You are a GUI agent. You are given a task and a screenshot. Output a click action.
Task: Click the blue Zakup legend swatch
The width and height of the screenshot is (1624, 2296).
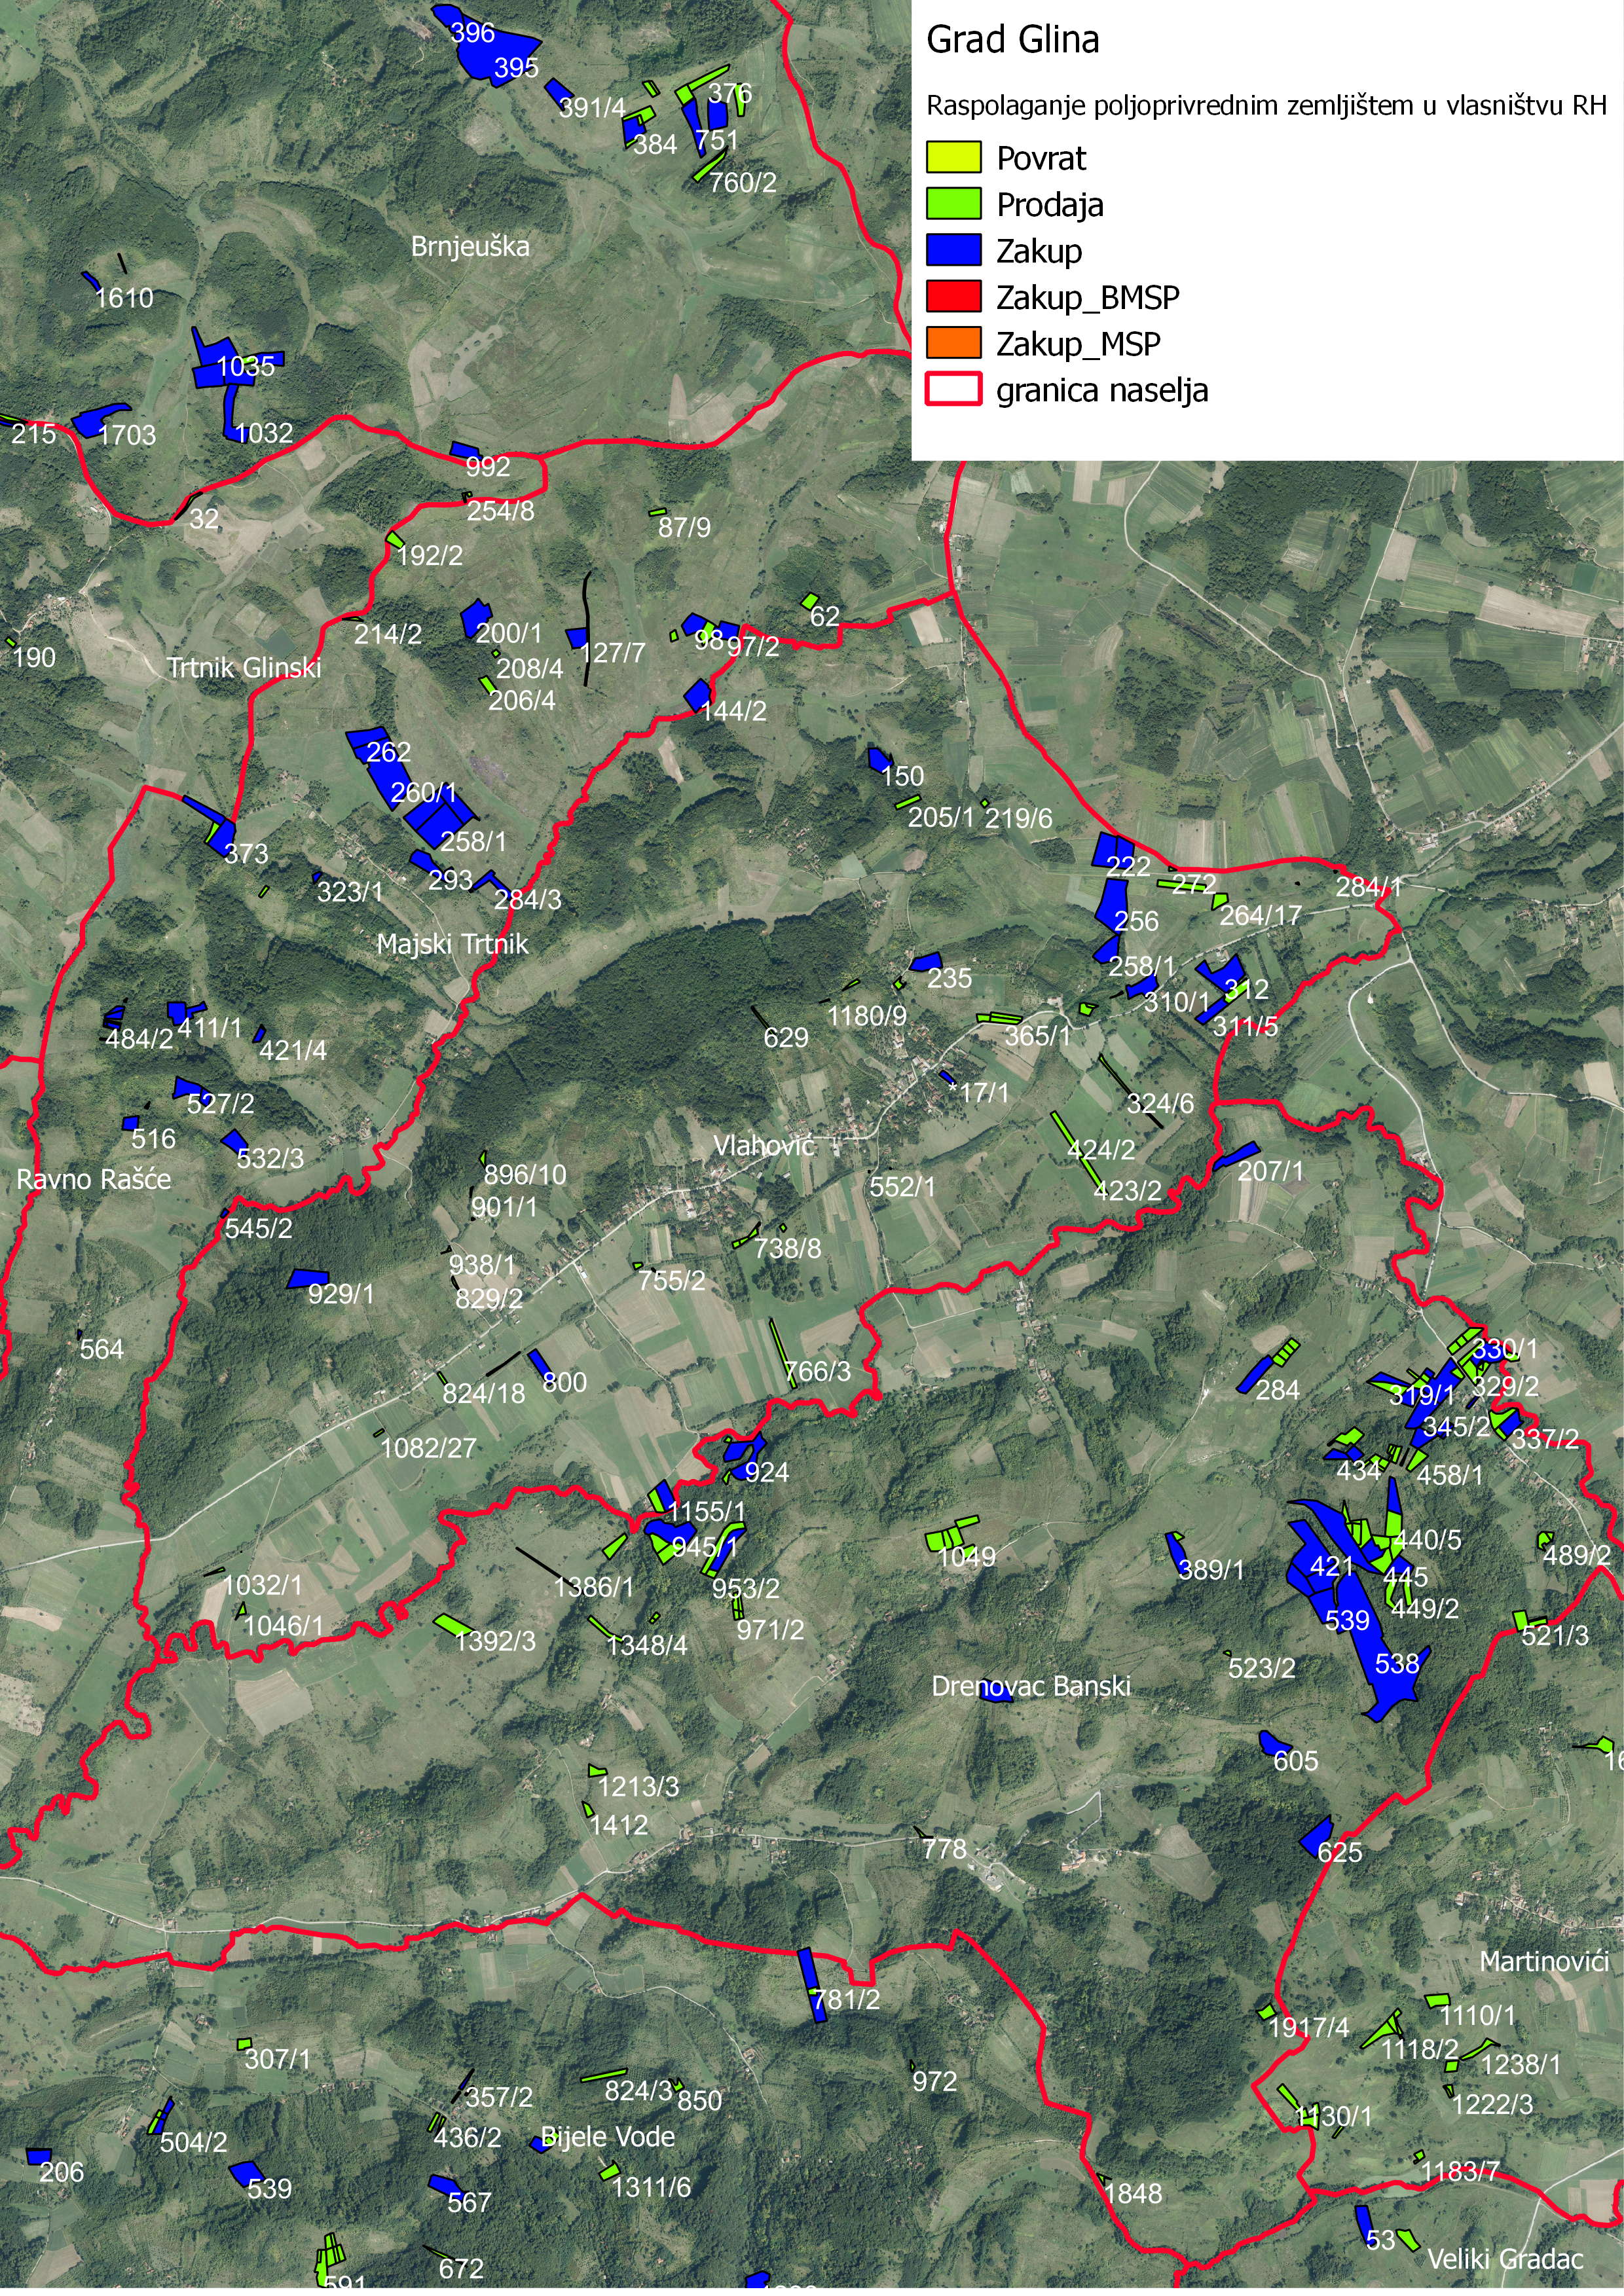coord(954,251)
